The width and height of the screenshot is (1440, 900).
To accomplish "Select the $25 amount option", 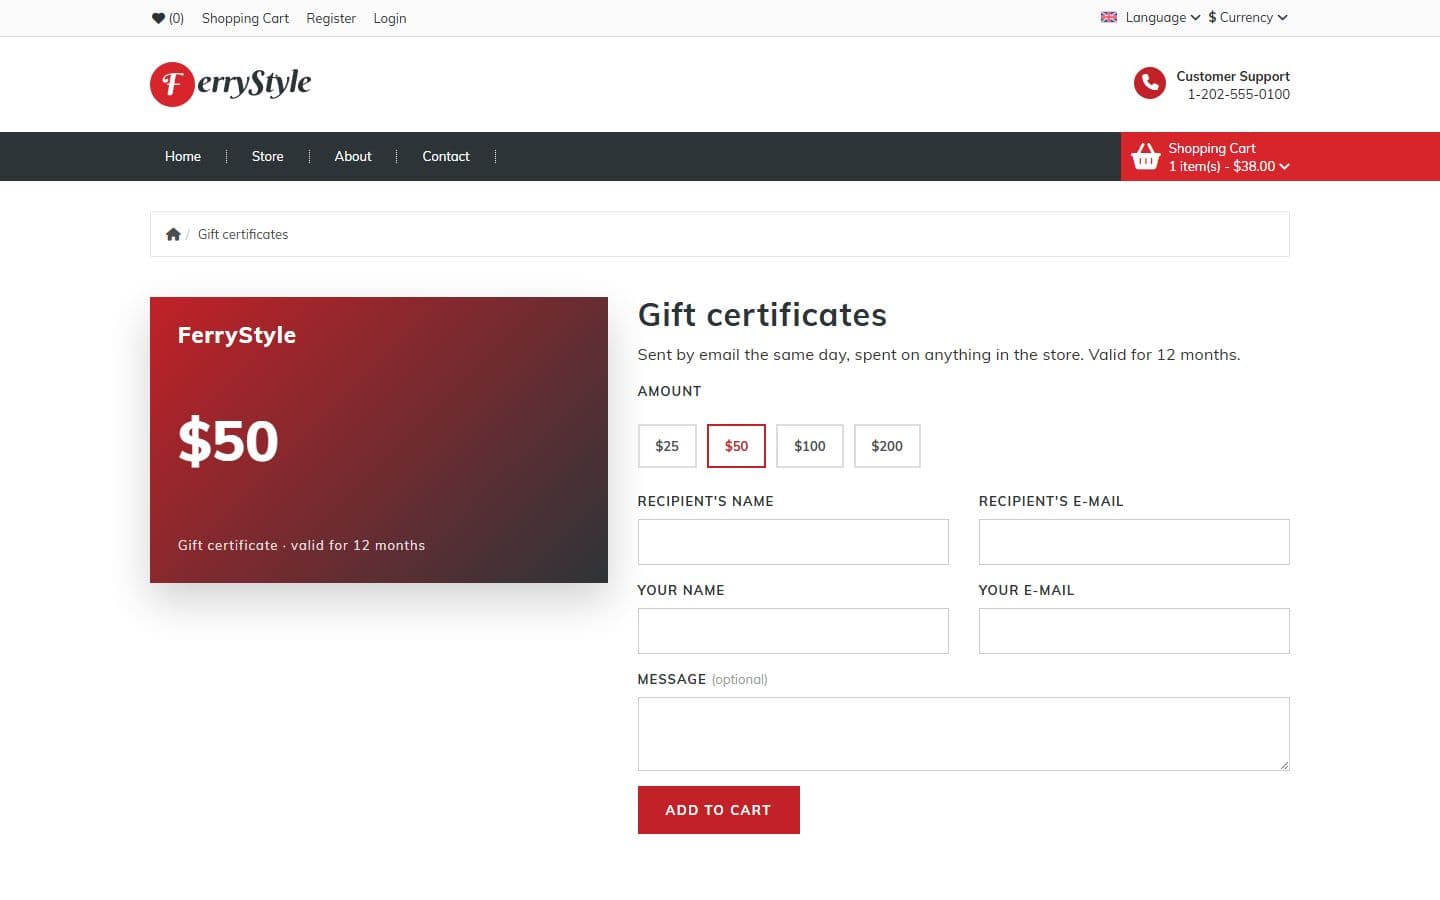I will tap(667, 446).
